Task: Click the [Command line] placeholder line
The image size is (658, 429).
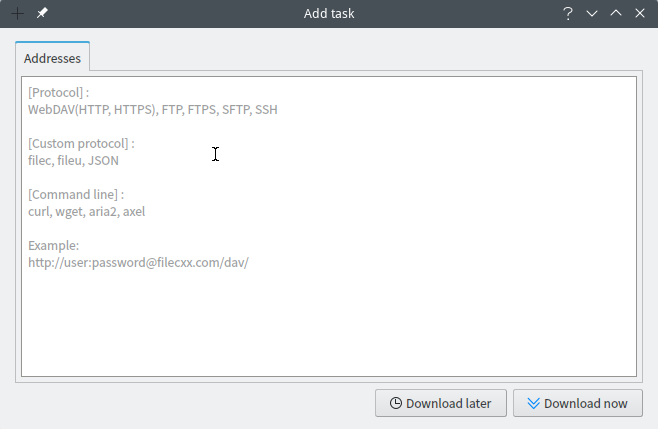Action: 76,195
